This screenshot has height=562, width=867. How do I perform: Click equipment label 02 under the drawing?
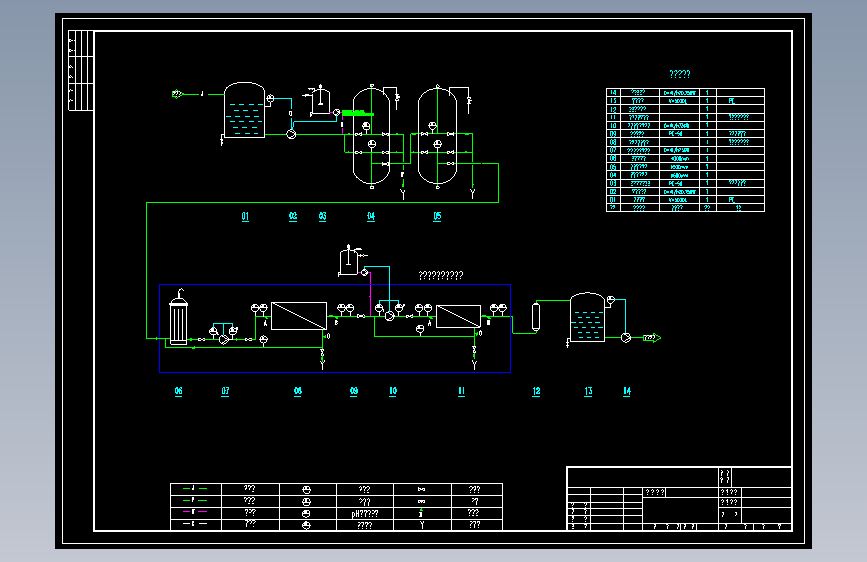[x=293, y=216]
